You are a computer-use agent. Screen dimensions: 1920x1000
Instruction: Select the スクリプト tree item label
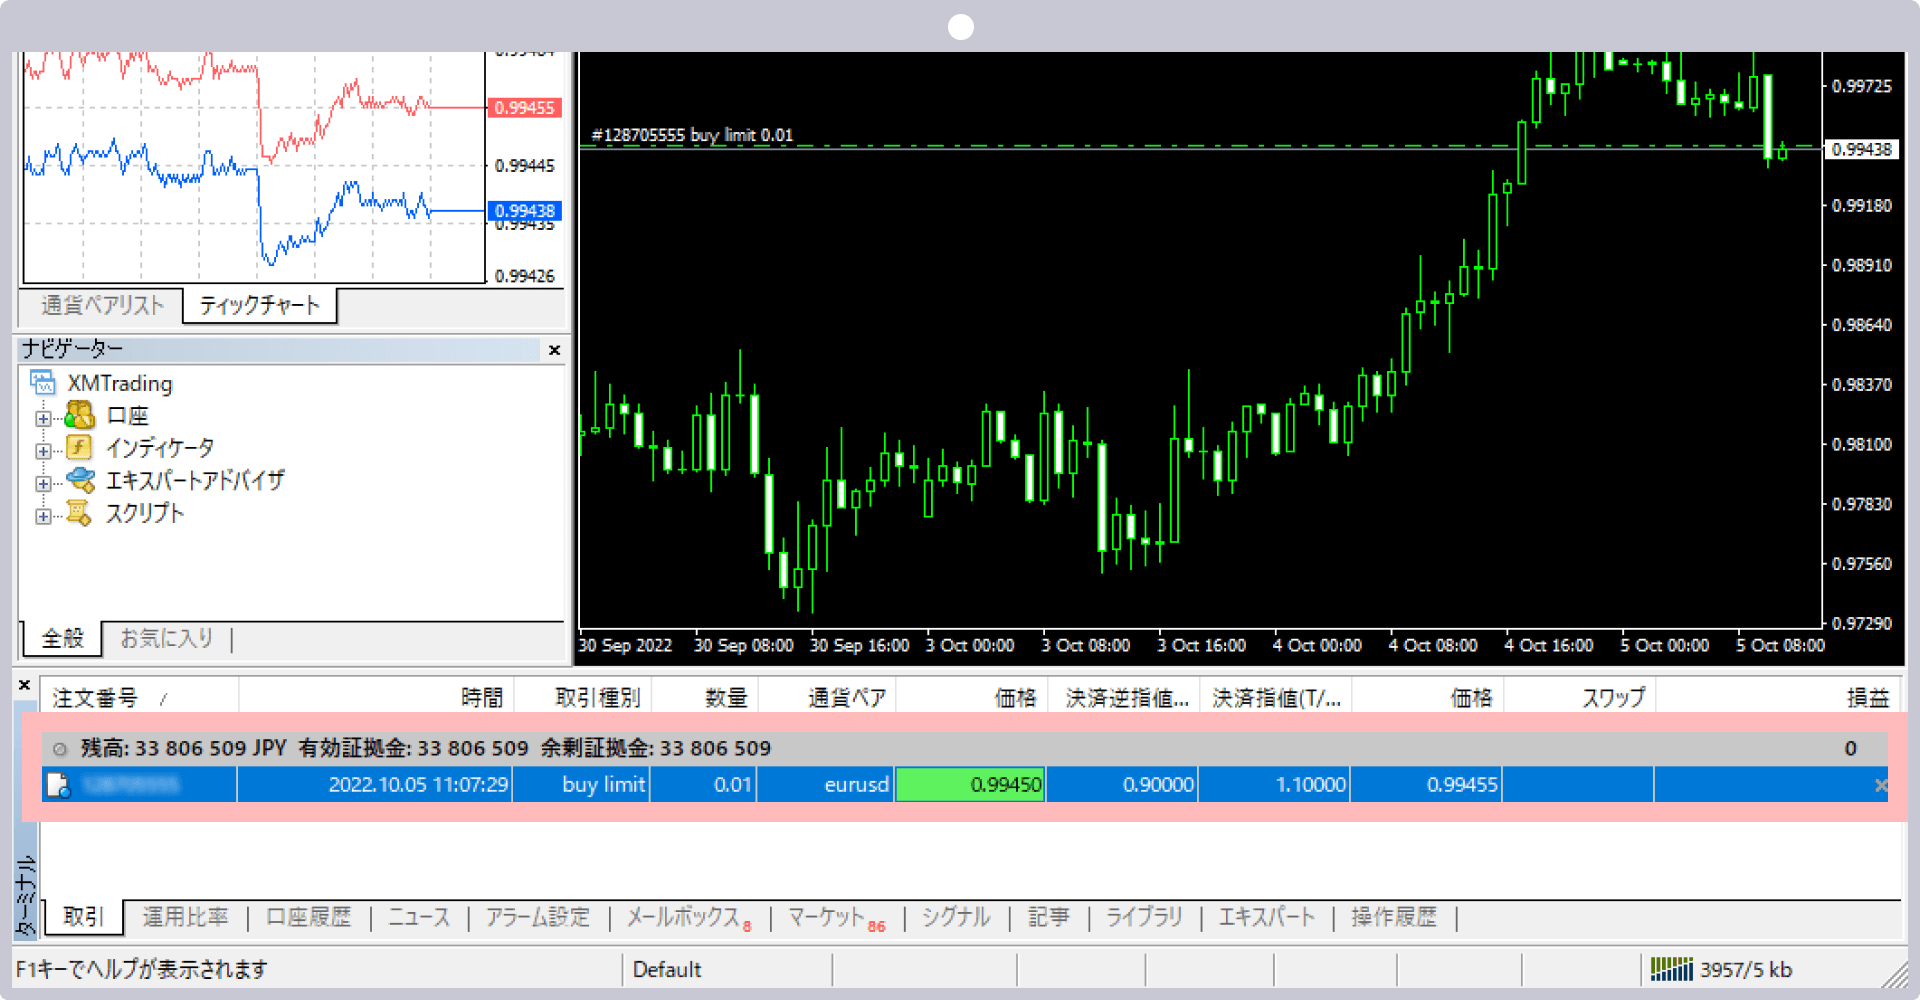[x=145, y=513]
